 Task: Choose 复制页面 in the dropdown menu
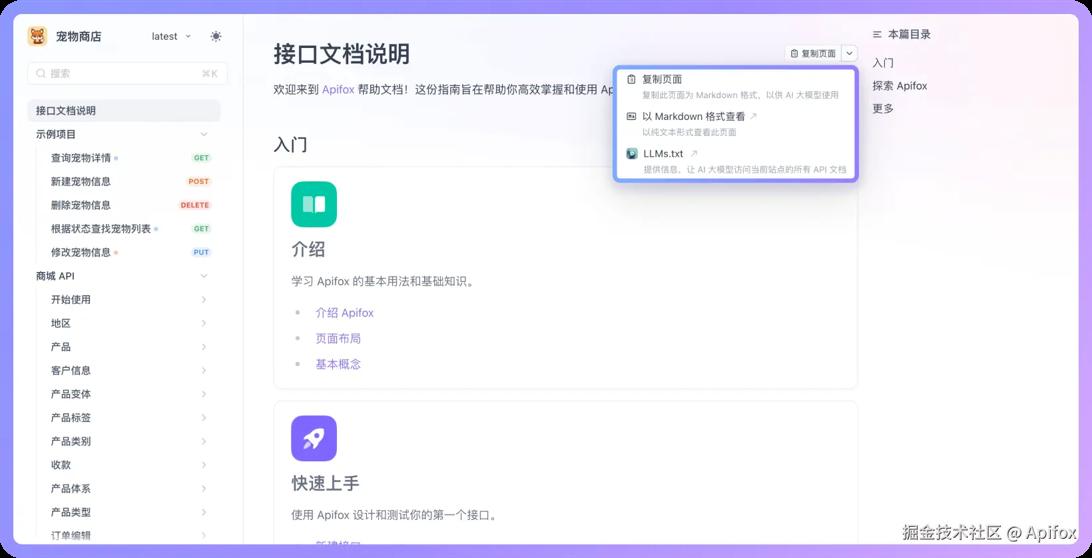point(735,86)
